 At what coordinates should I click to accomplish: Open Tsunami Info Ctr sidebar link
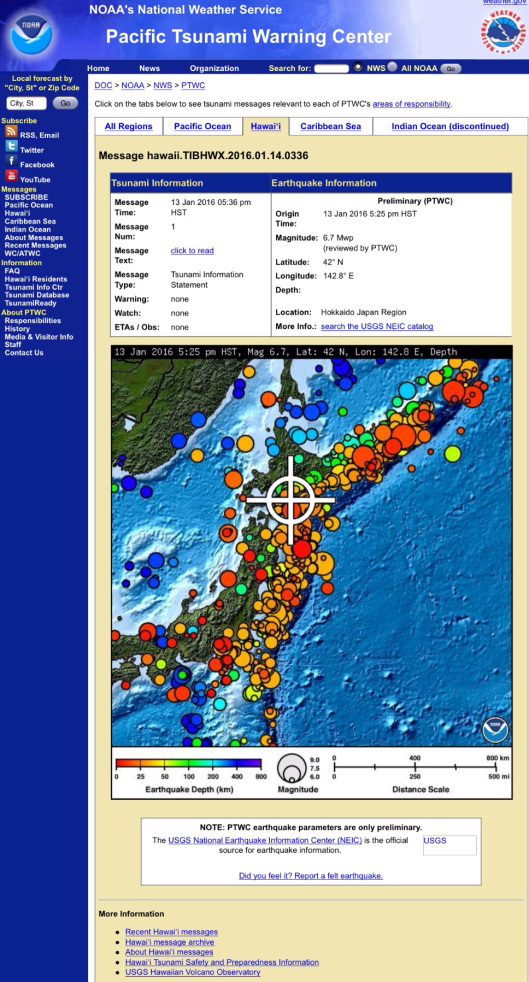point(34,287)
